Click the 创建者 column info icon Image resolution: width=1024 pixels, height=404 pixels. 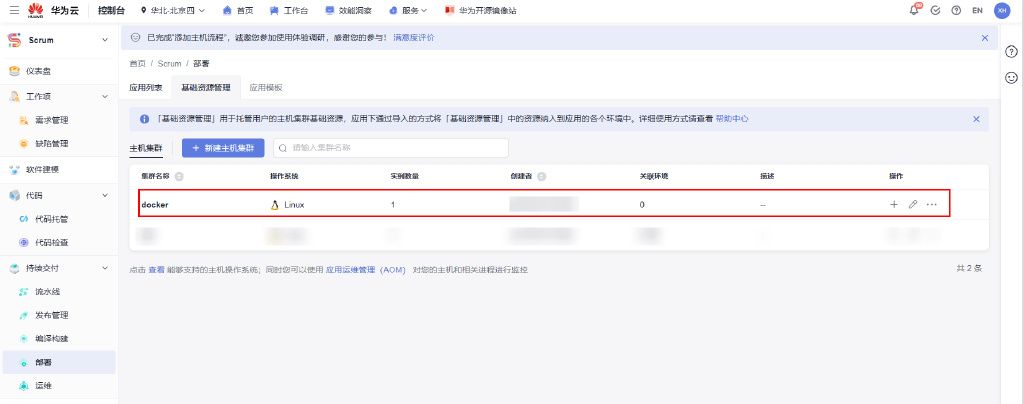541,176
